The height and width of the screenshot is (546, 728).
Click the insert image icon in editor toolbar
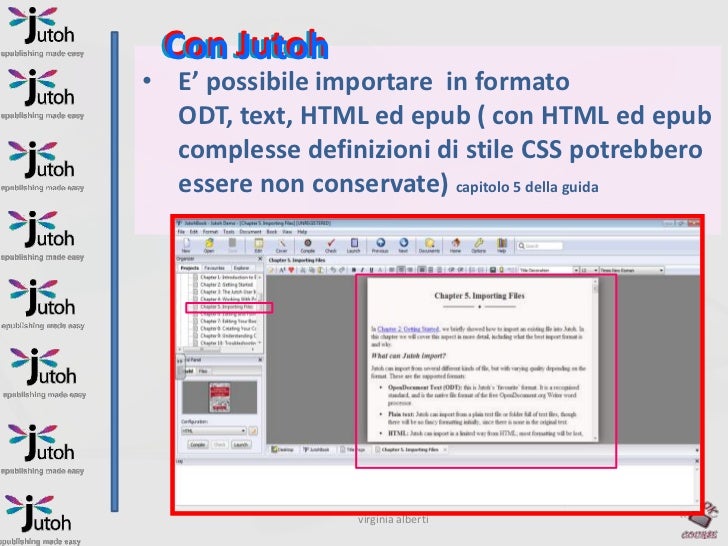493,270
